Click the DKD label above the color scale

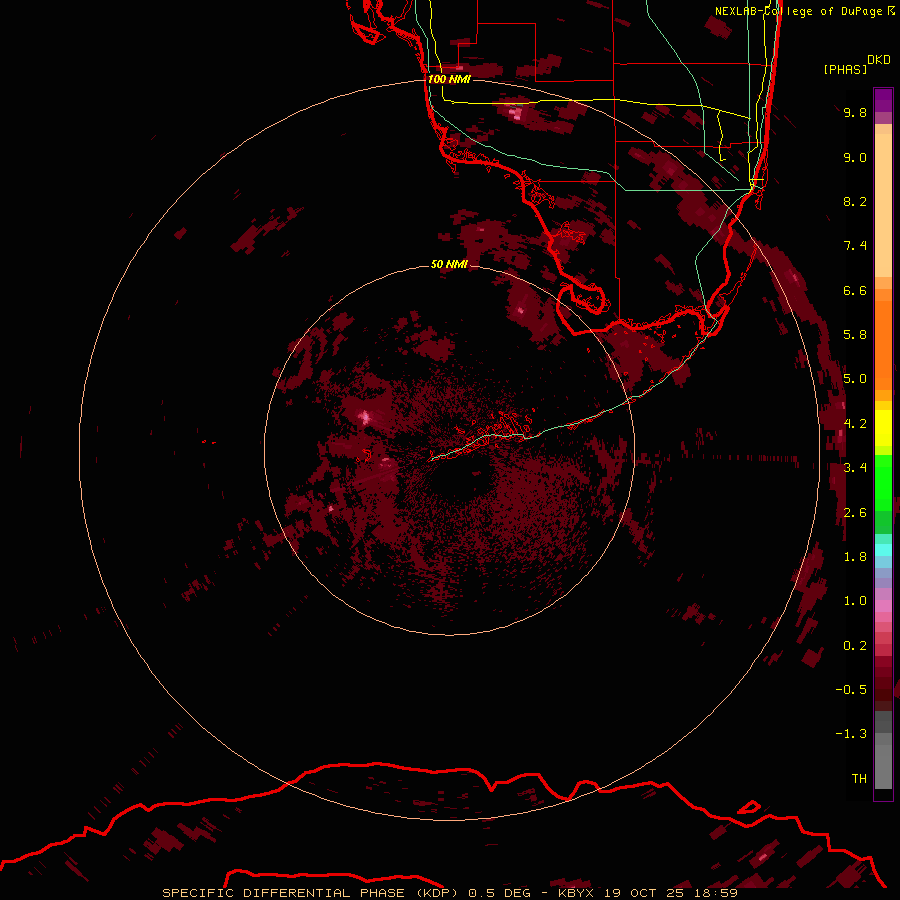click(x=879, y=60)
